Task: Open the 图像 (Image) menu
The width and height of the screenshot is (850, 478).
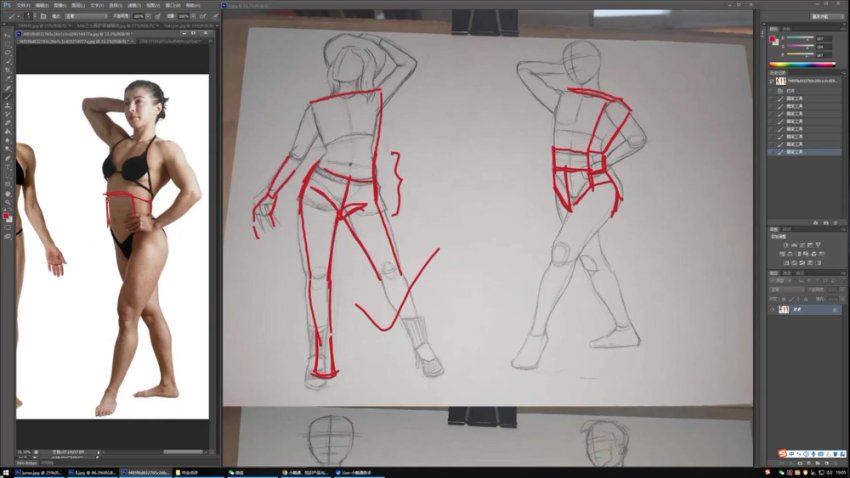Action: coord(60,5)
